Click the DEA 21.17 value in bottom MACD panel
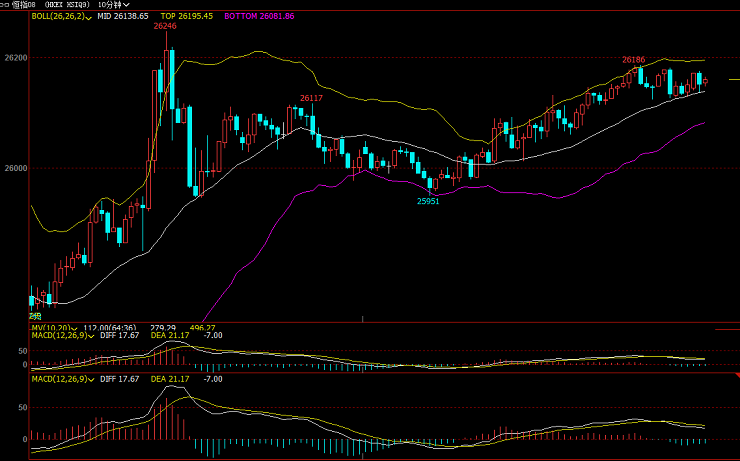 (x=169, y=380)
